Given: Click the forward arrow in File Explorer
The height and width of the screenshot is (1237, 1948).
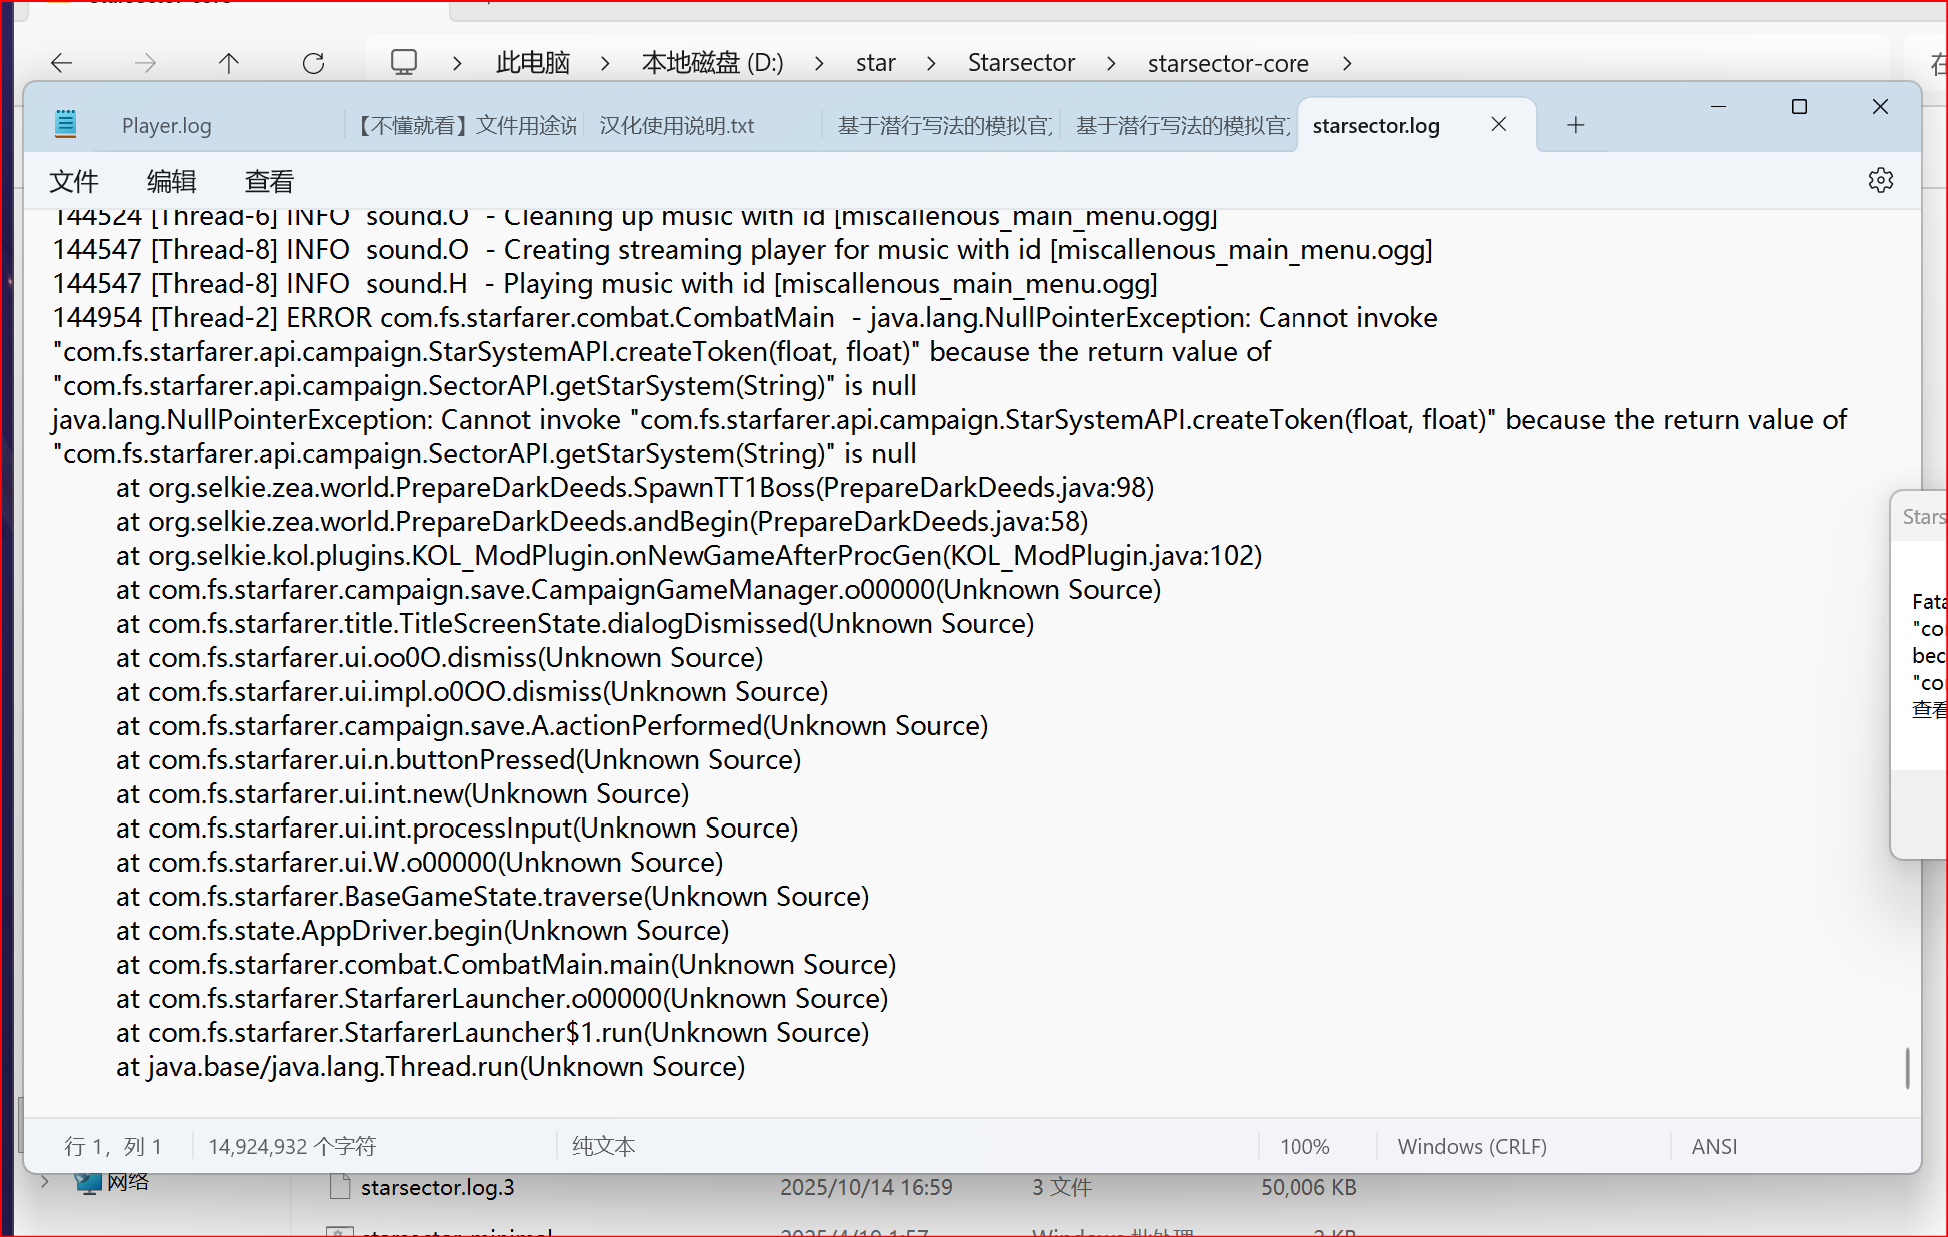Looking at the screenshot, I should point(145,62).
